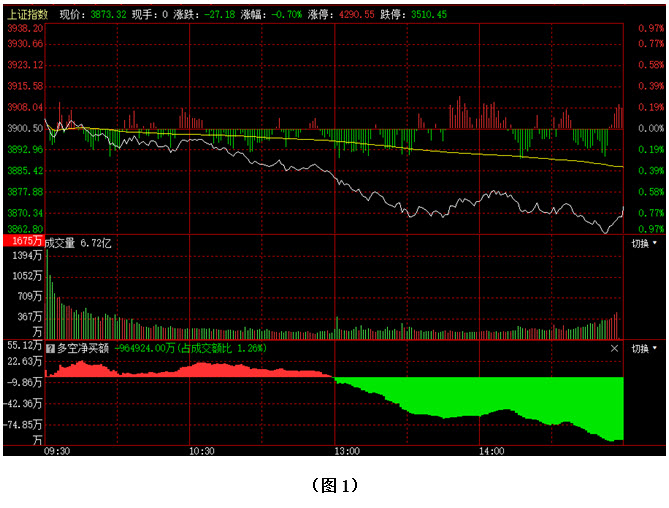The image size is (669, 508).
Task: Click the green net-selling area in bottom chart
Action: pyautogui.click(x=480, y=395)
